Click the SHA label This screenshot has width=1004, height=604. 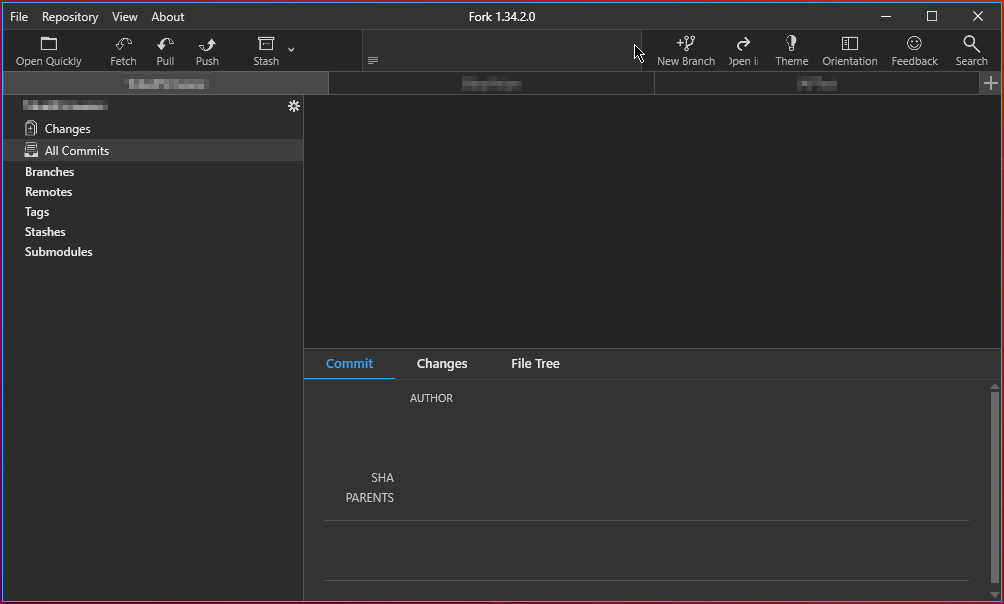pyautogui.click(x=382, y=478)
